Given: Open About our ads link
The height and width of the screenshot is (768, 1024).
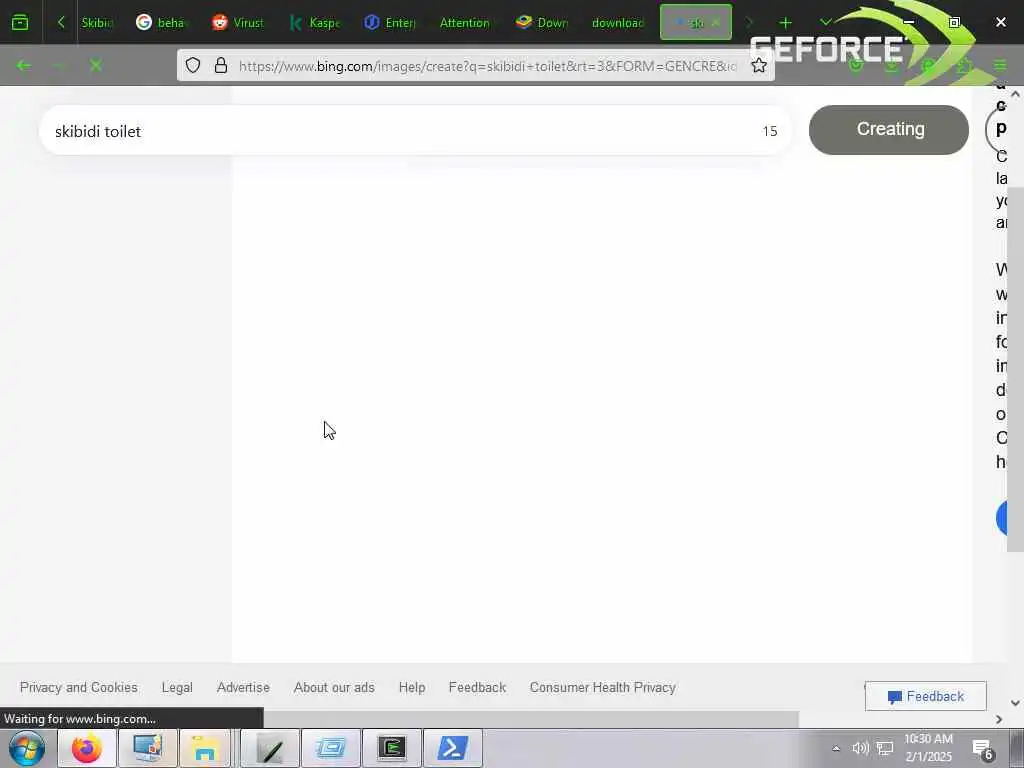Looking at the screenshot, I should [x=334, y=688].
